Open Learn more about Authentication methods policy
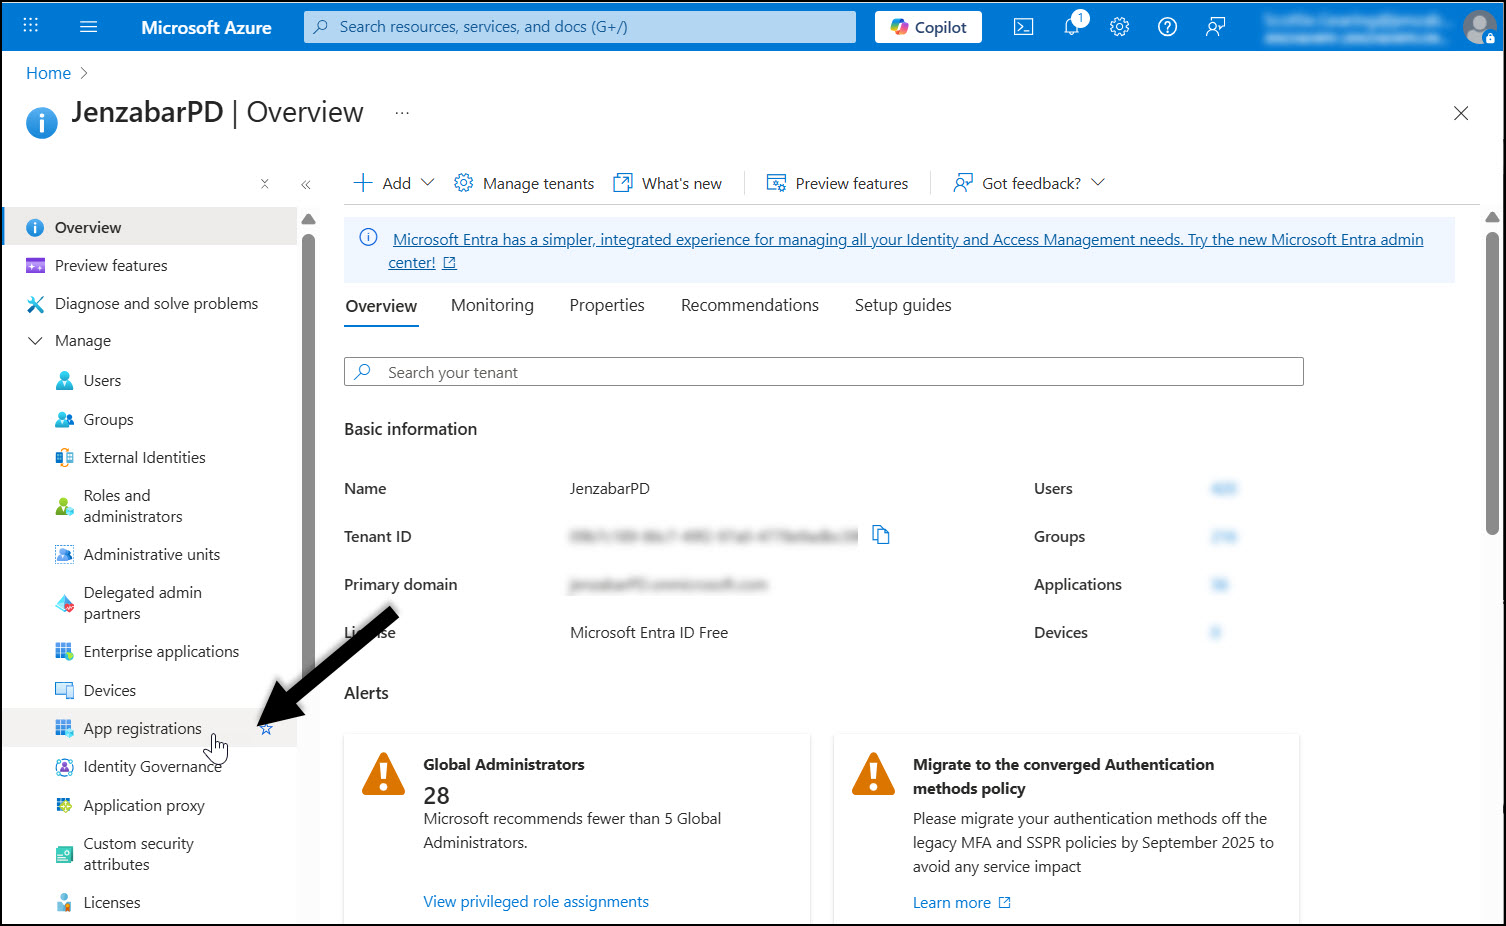 coord(952,901)
